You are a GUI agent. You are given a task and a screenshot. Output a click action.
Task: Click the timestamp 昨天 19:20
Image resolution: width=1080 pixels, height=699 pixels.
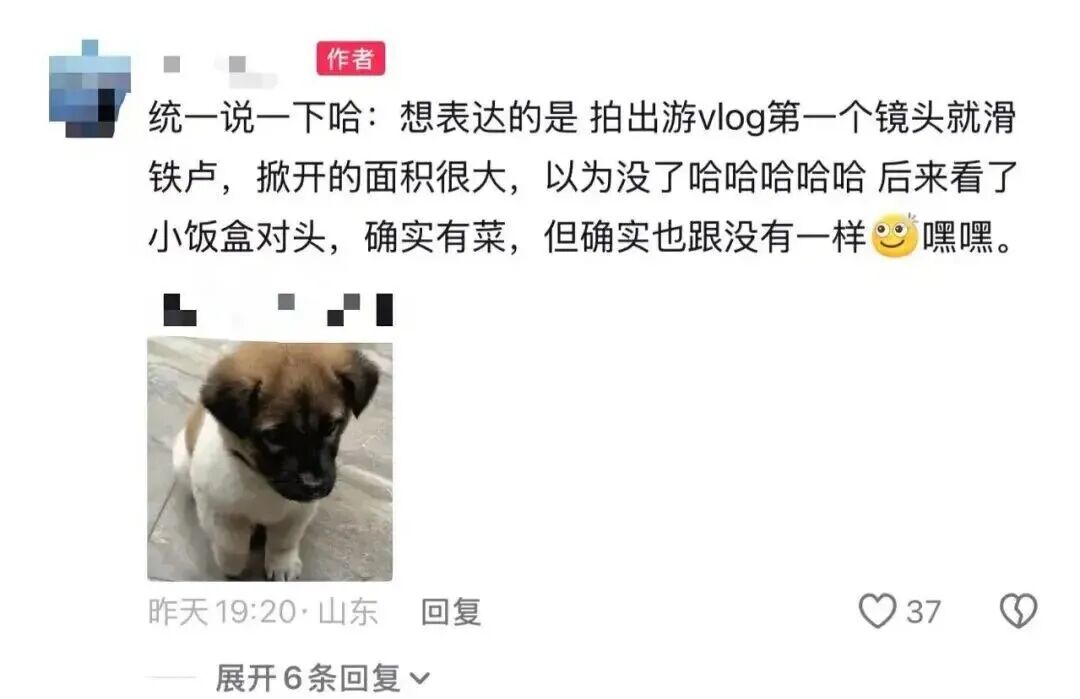pyautogui.click(x=222, y=612)
